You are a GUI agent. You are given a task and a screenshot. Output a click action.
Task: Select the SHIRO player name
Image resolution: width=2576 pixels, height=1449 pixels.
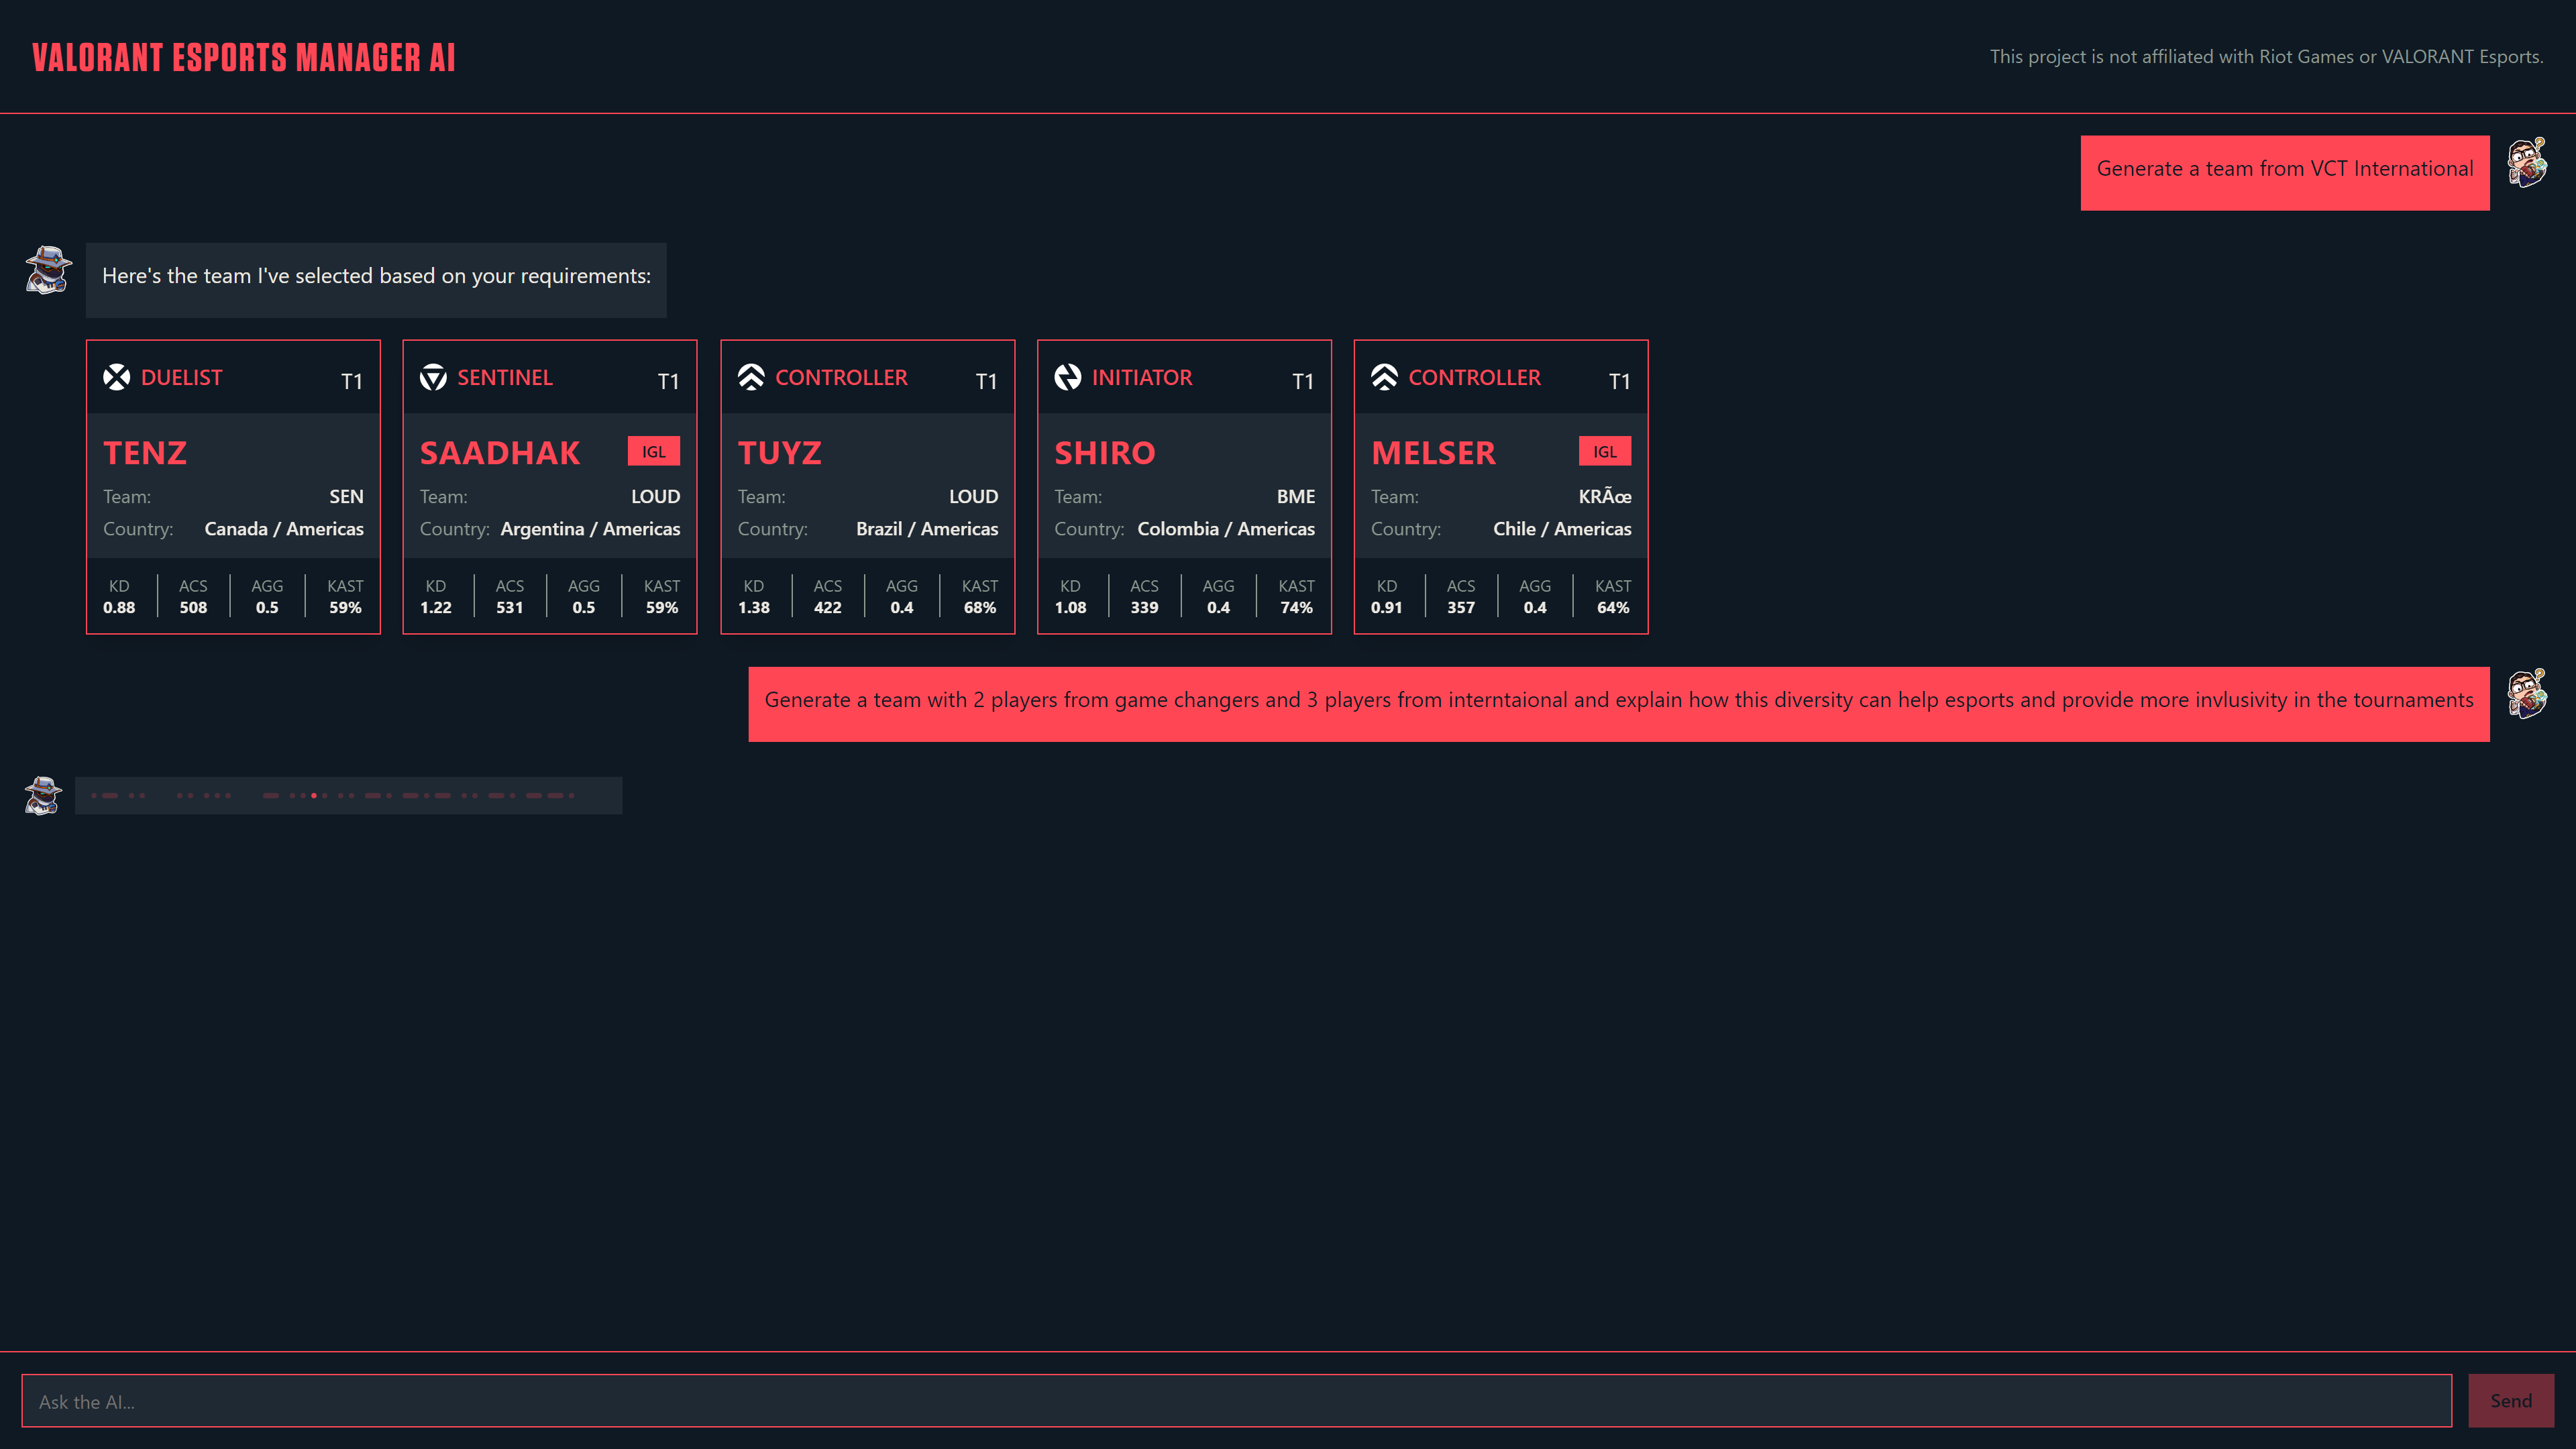click(1104, 453)
